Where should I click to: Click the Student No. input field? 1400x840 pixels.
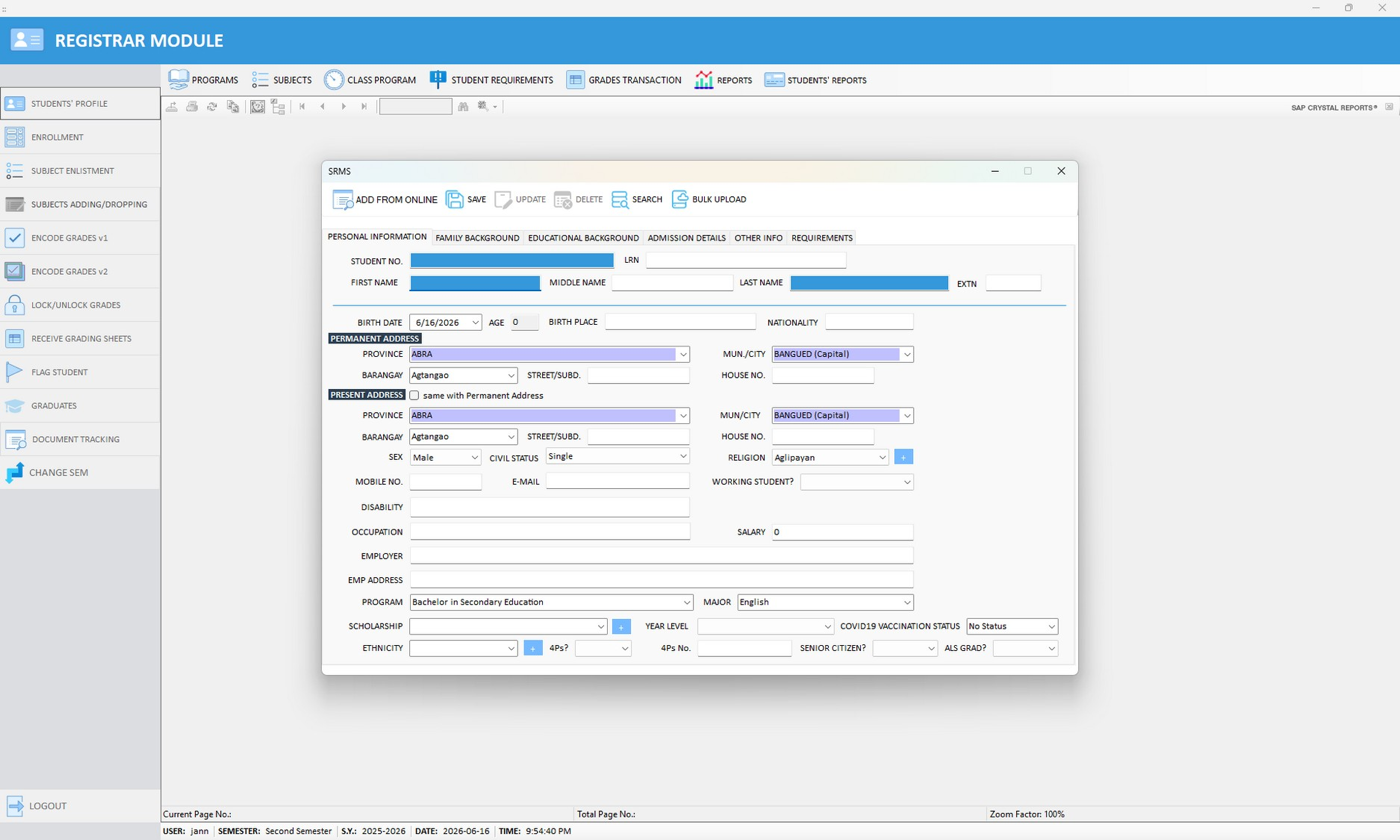click(512, 260)
